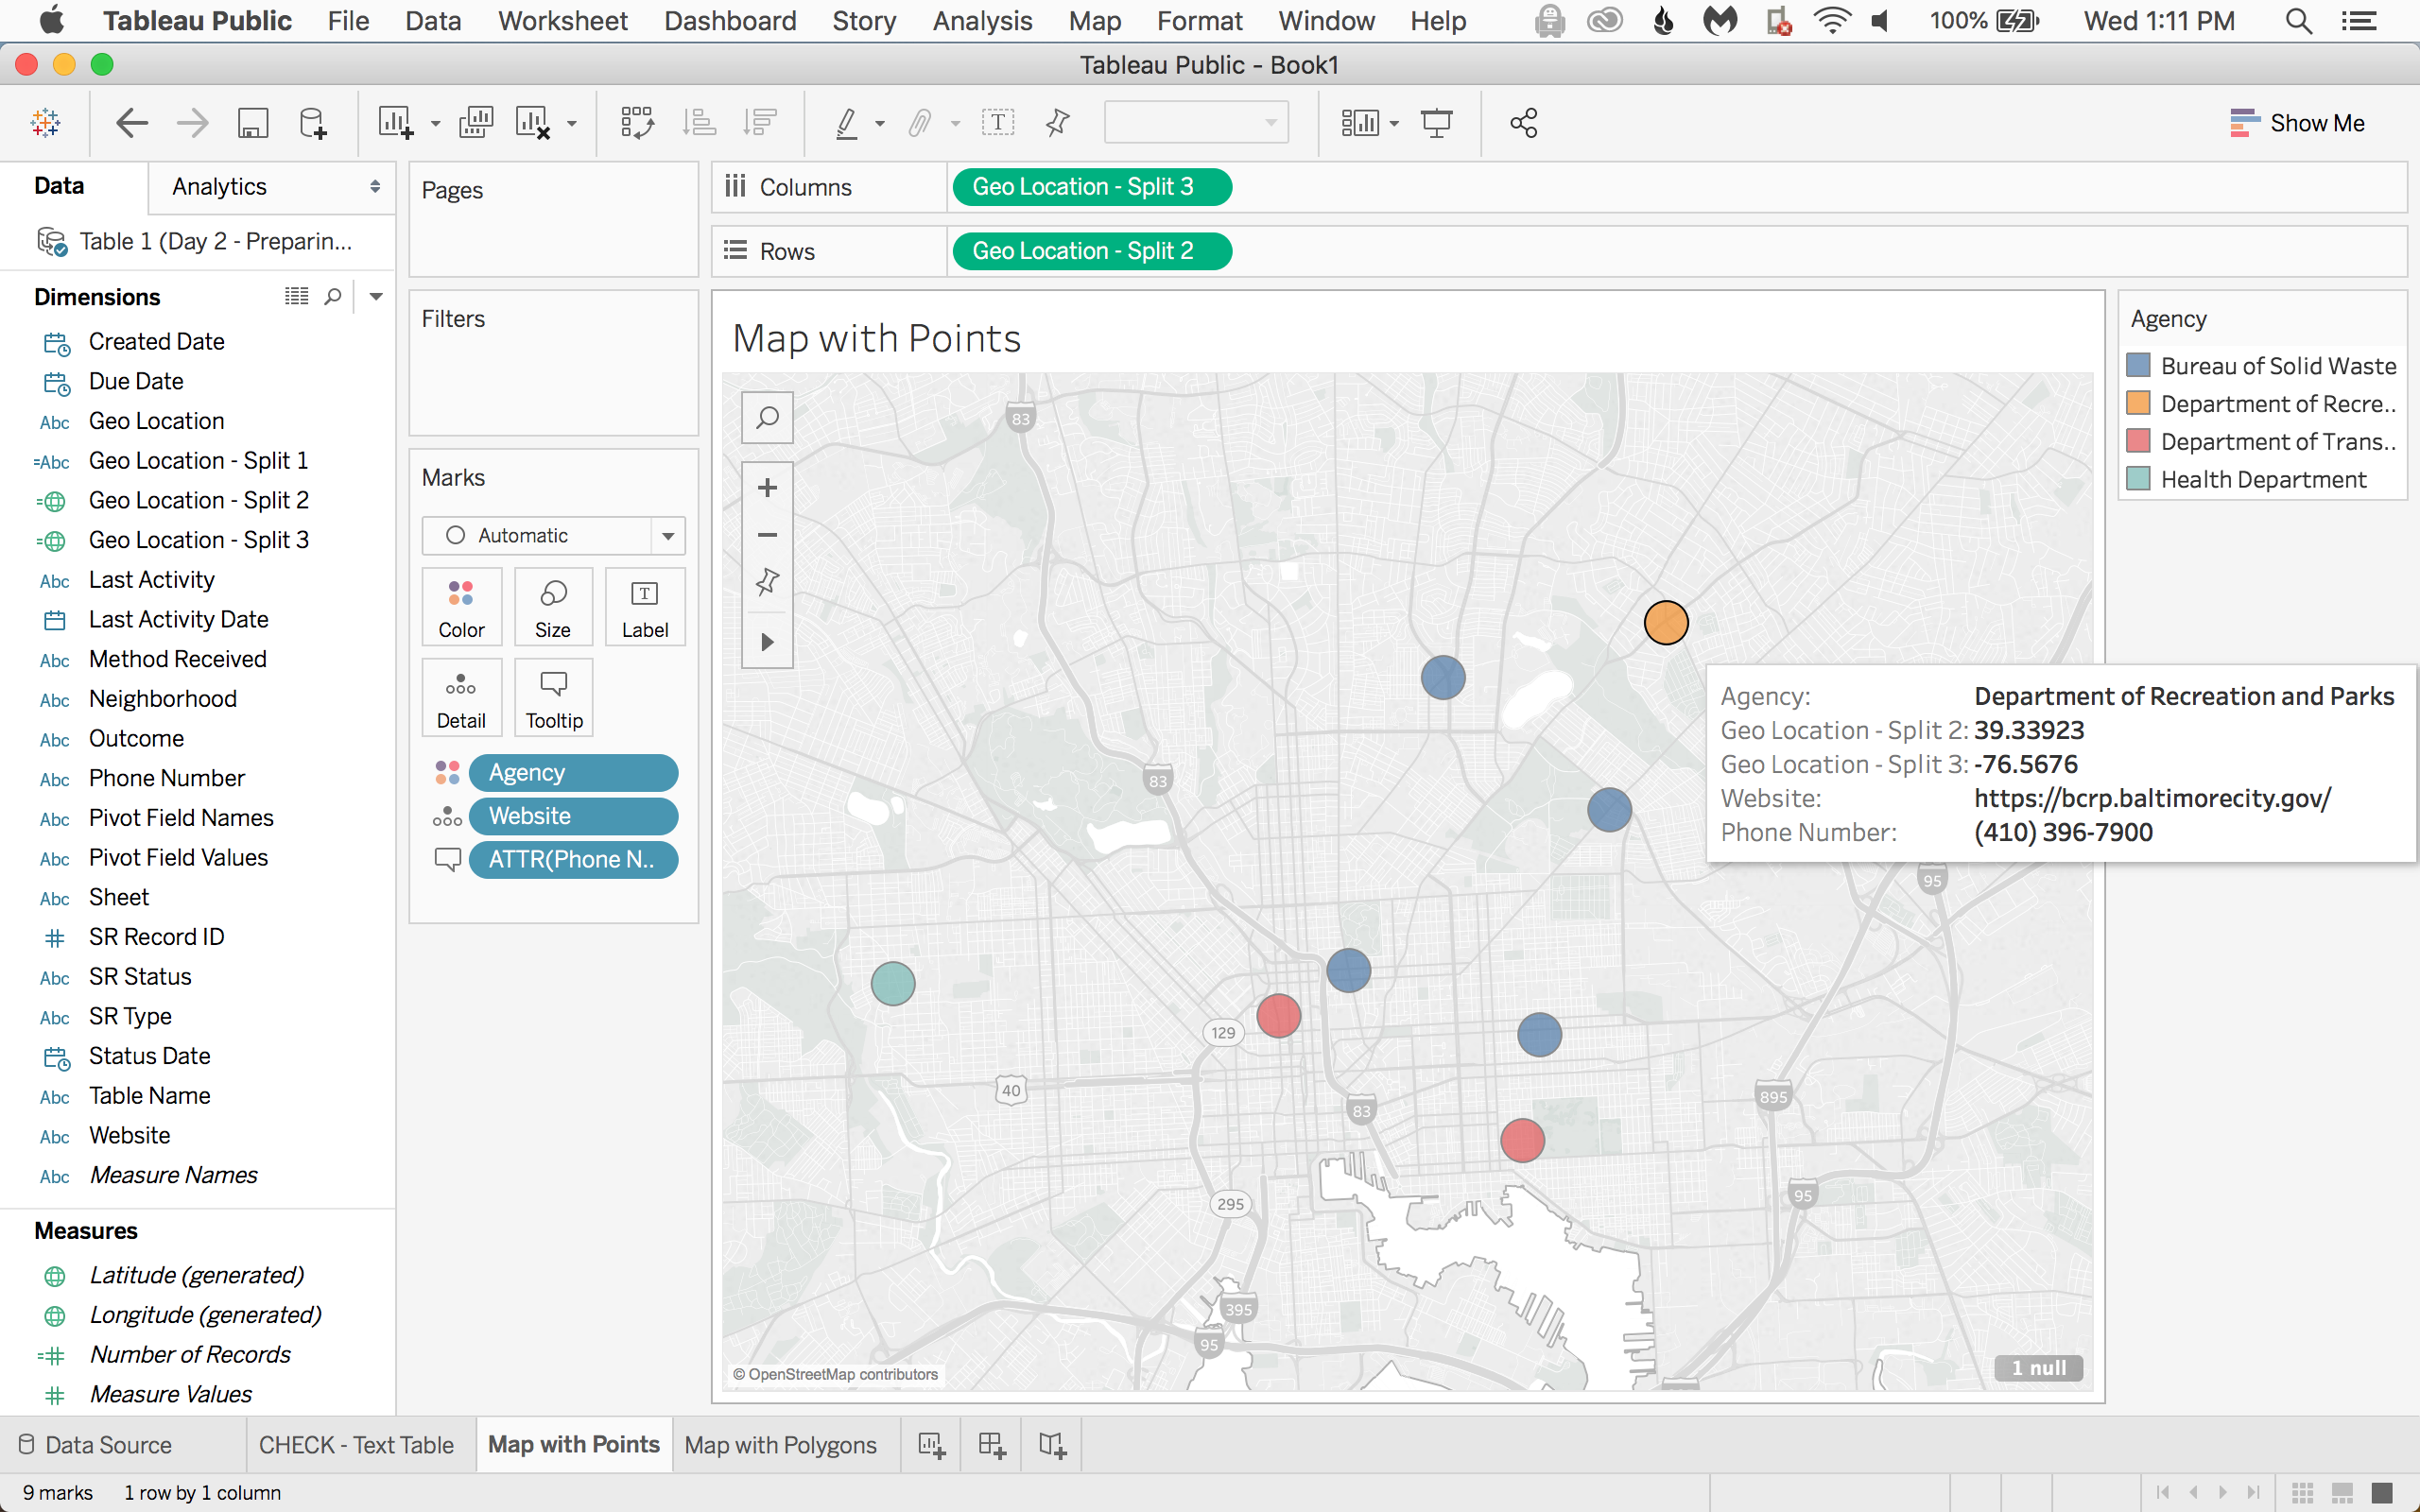The width and height of the screenshot is (2420, 1512).
Task: Switch to the CHECK - Text Table sheet
Action: (356, 1445)
